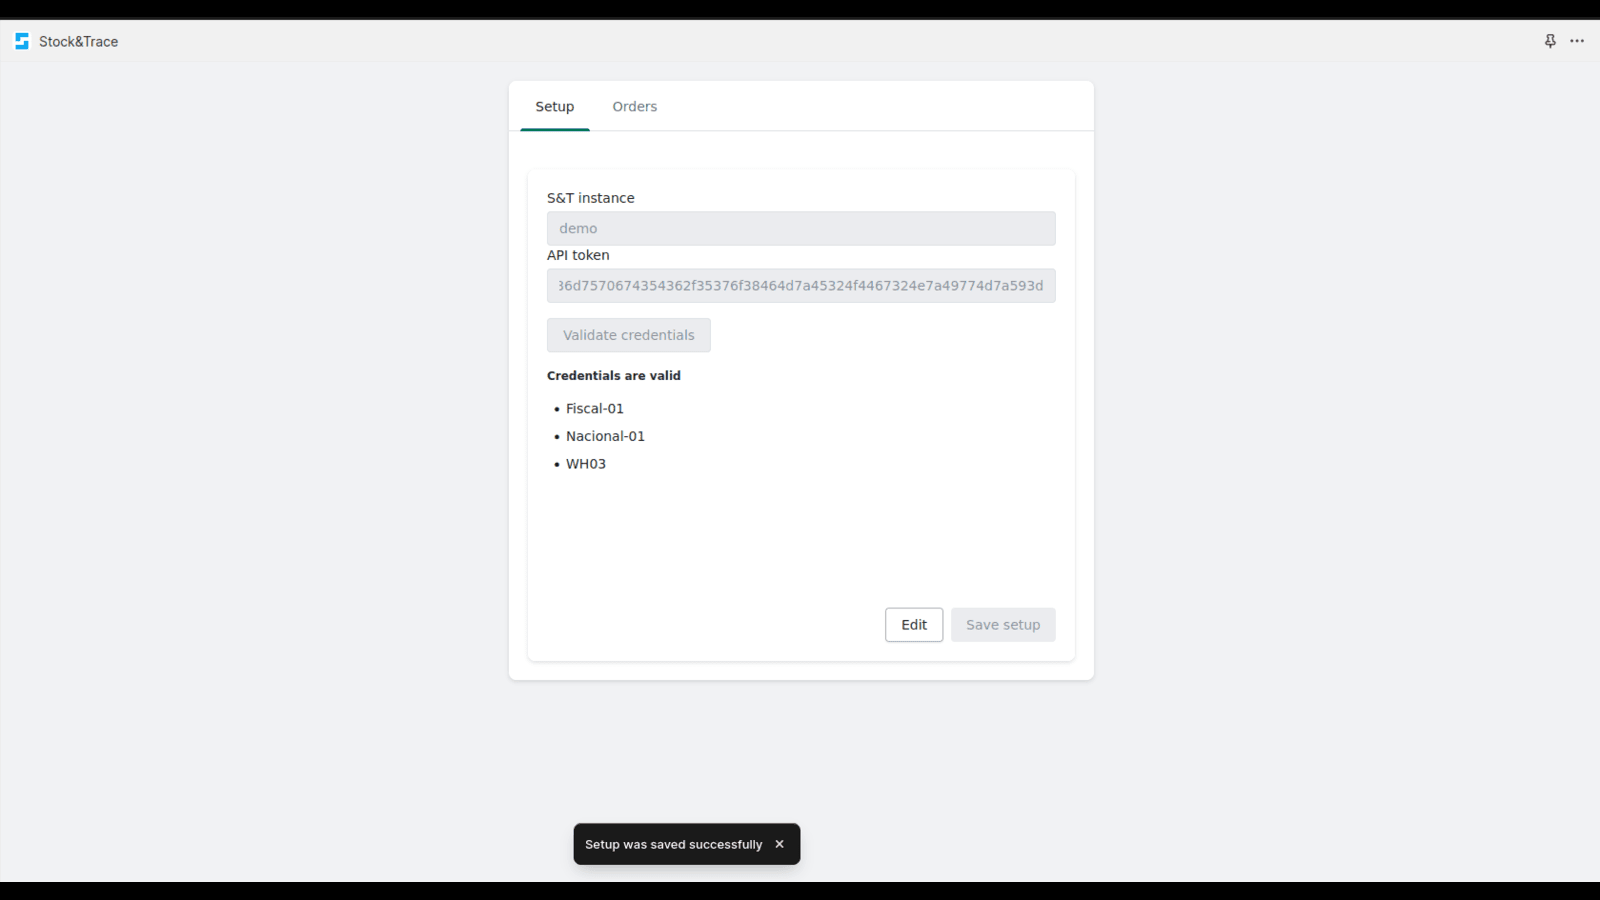Screen dimensions: 1600x900
Task: Click the Stock&Trace app title
Action: point(79,42)
